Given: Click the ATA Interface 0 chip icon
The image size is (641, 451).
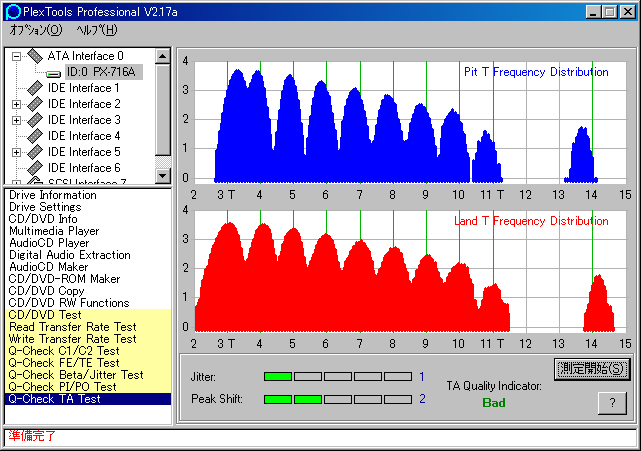Looking at the screenshot, I should pyautogui.click(x=35, y=56).
